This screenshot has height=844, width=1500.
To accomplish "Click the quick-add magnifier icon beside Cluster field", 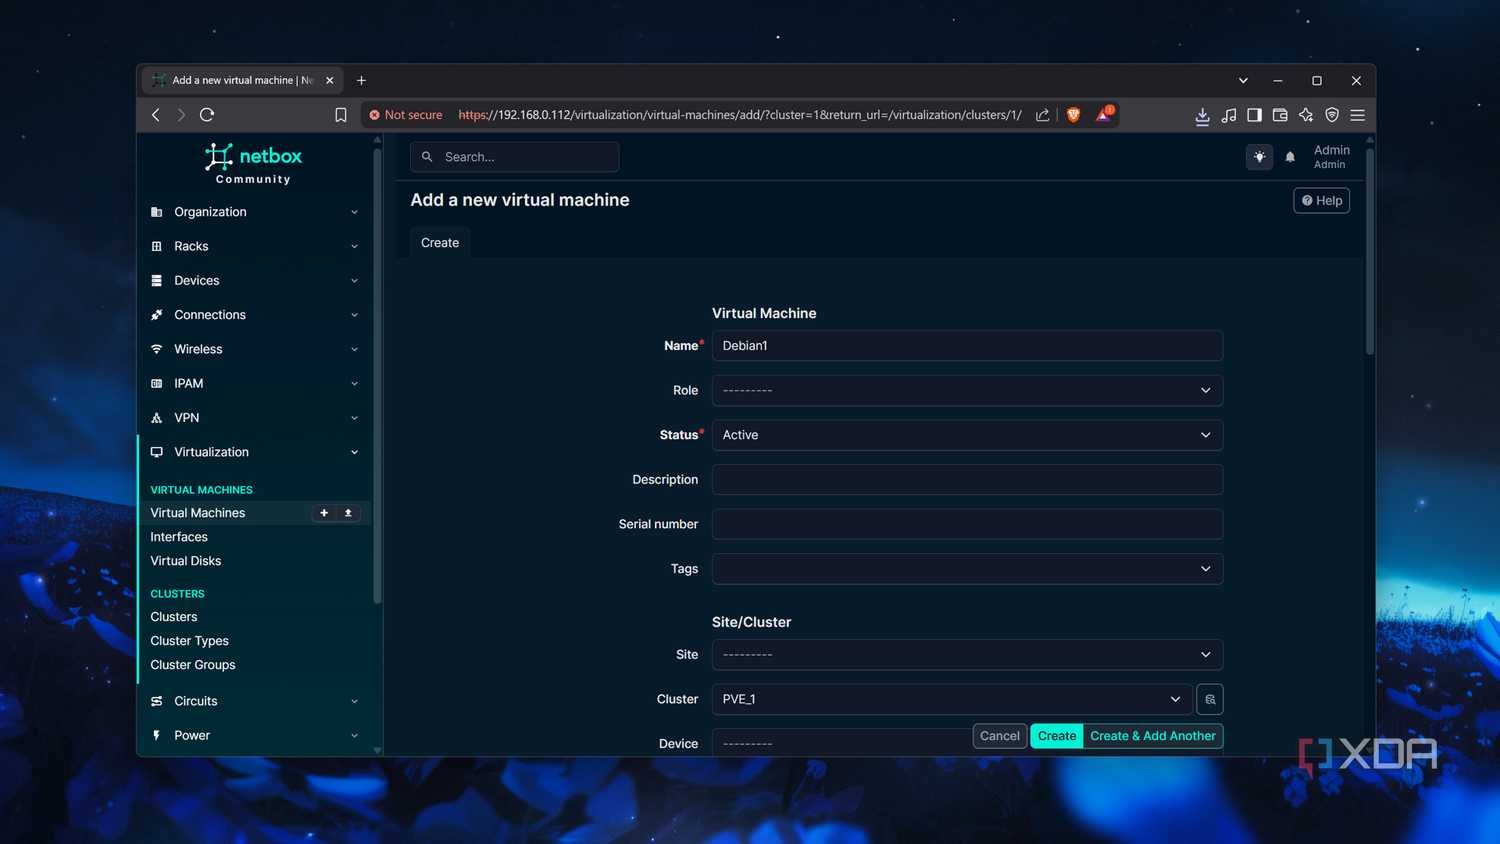I will point(1209,698).
